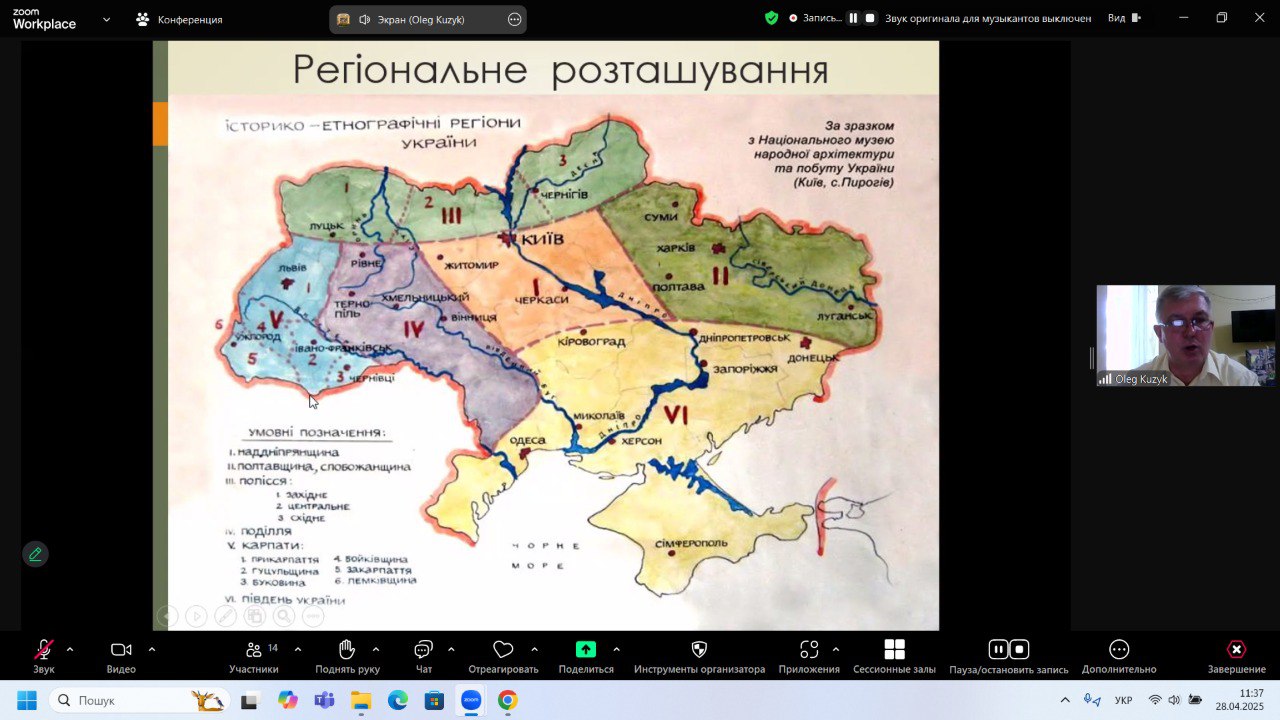Click the Отреагировать reactions heart icon

503,651
